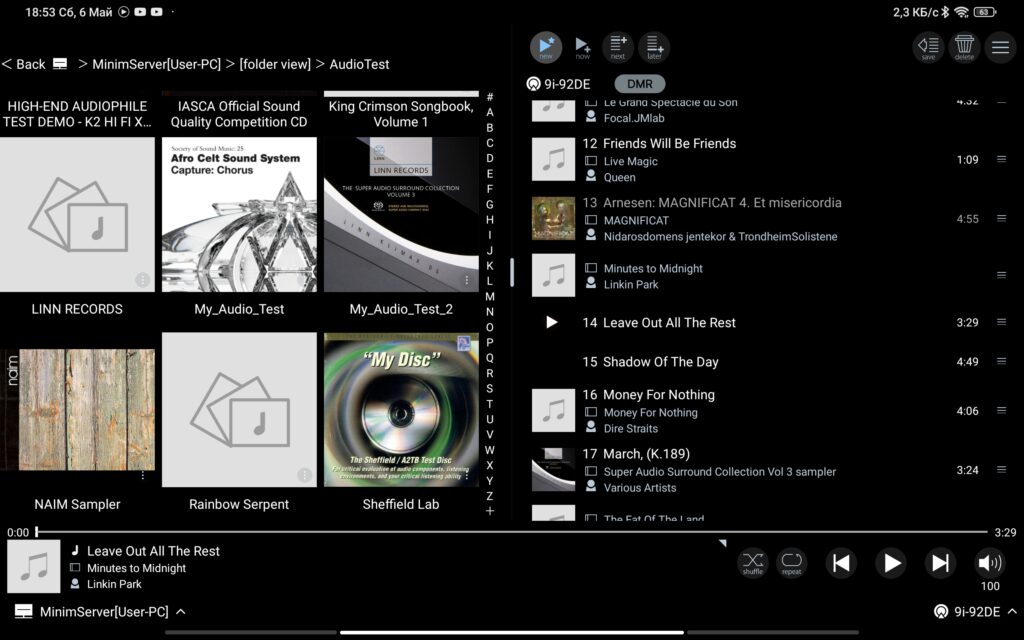Select the 'Play next' queue mode icon
The width and height of the screenshot is (1024, 640).
click(618, 47)
